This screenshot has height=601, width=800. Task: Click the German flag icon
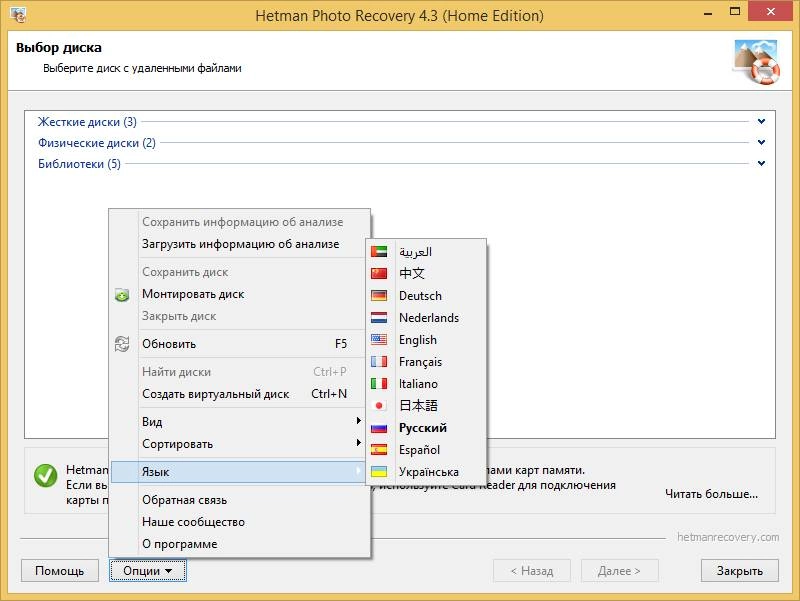379,295
